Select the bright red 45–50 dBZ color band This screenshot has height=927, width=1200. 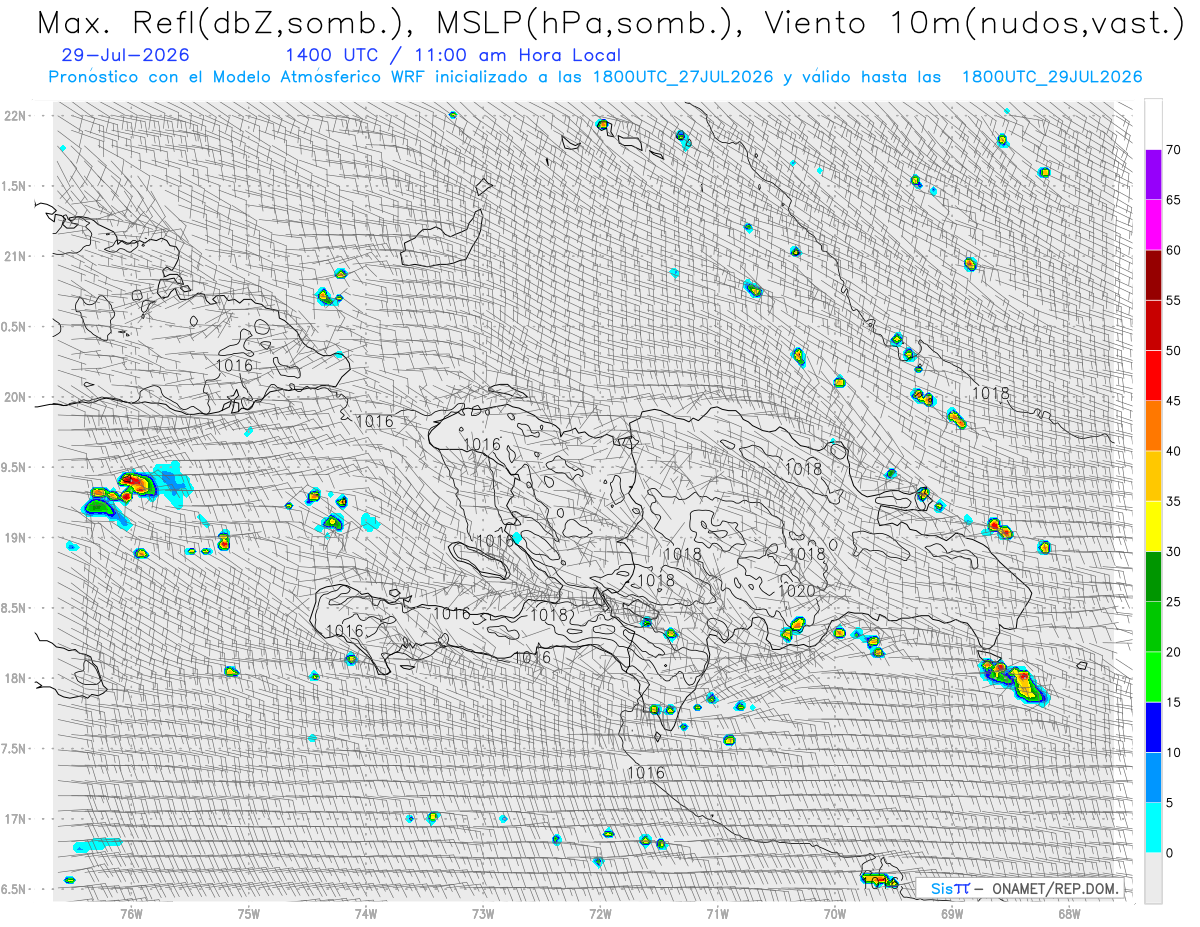tap(1153, 375)
